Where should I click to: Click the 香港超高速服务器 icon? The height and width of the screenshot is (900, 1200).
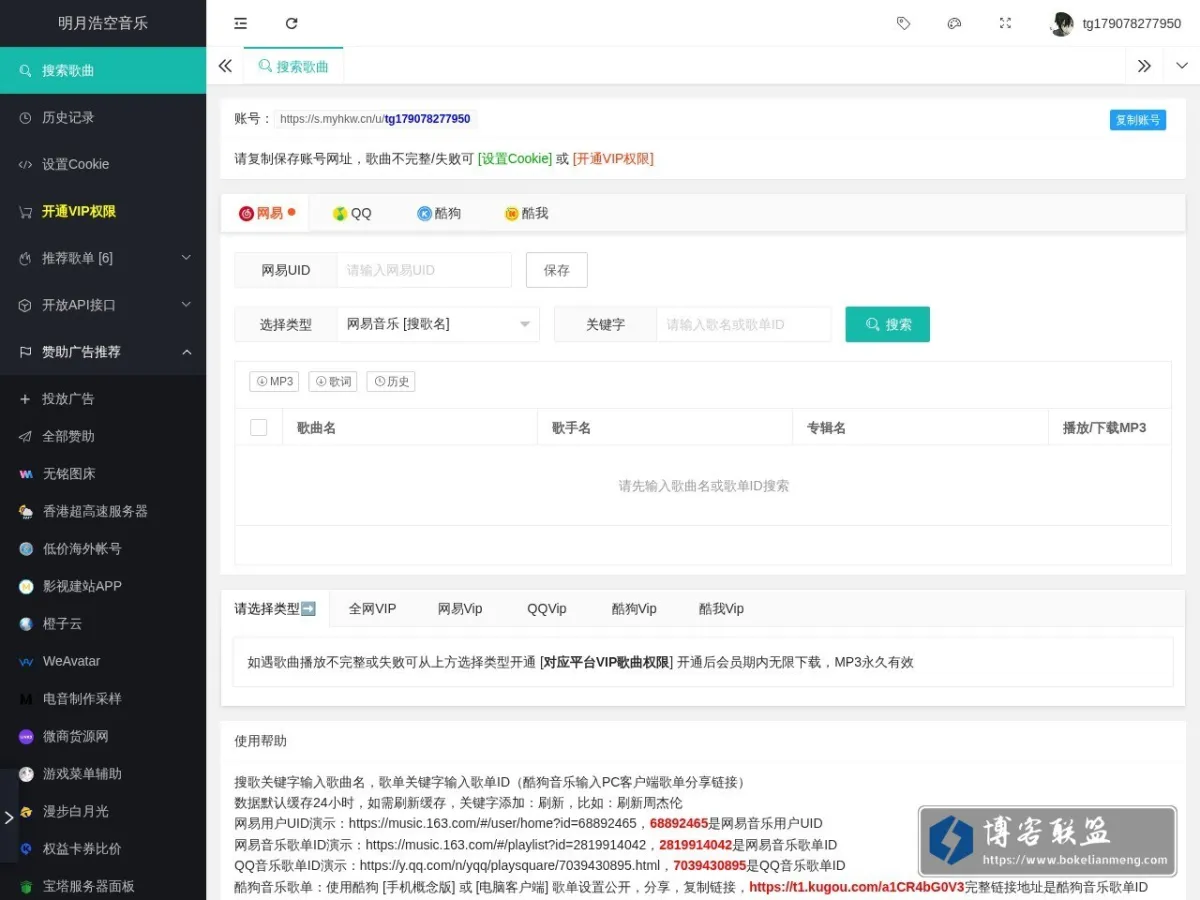(26, 511)
